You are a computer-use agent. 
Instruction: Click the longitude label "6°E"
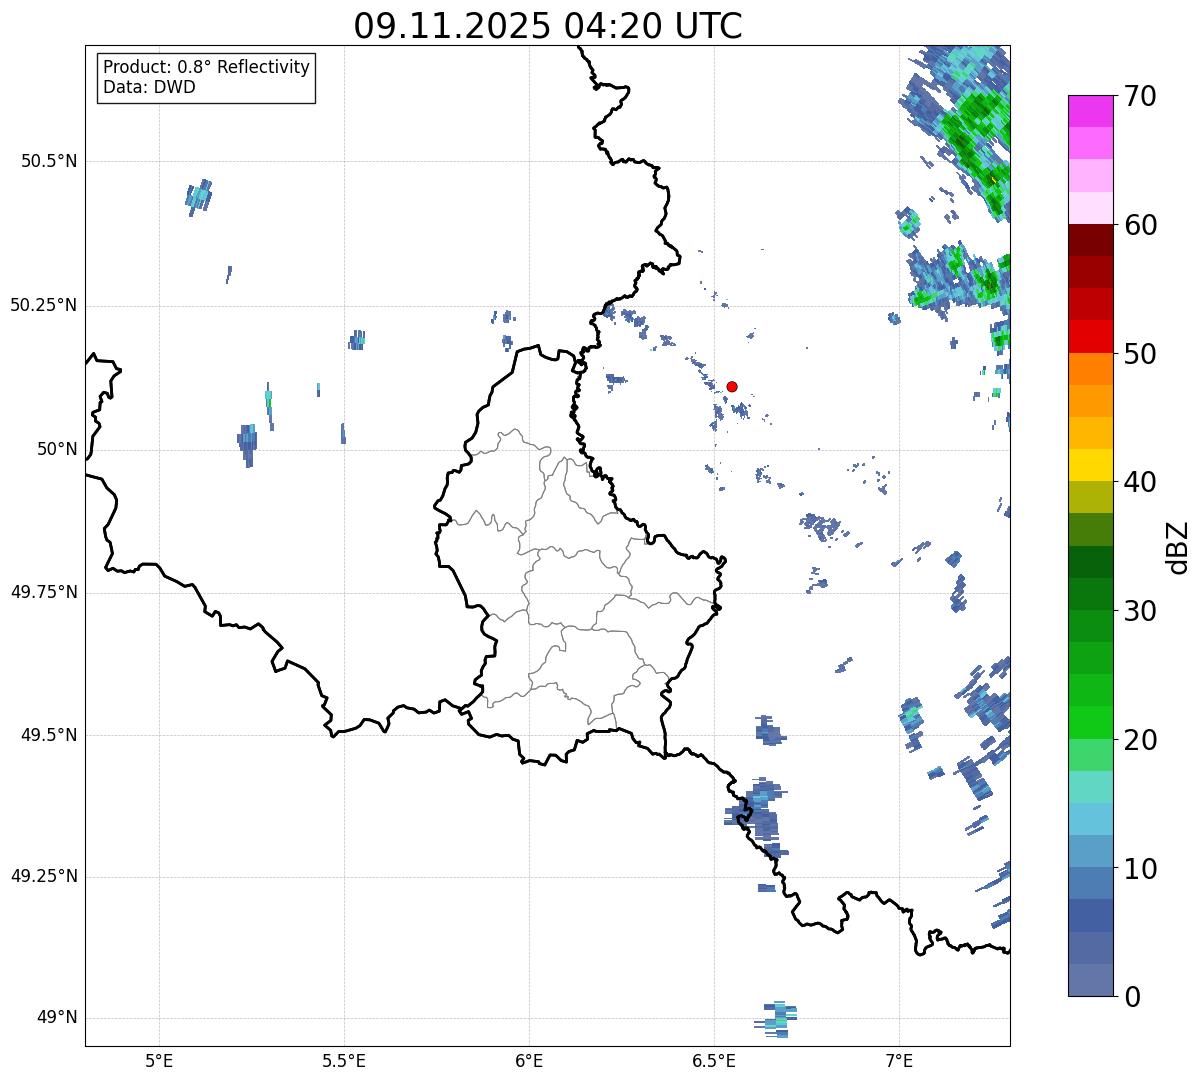click(x=529, y=1060)
